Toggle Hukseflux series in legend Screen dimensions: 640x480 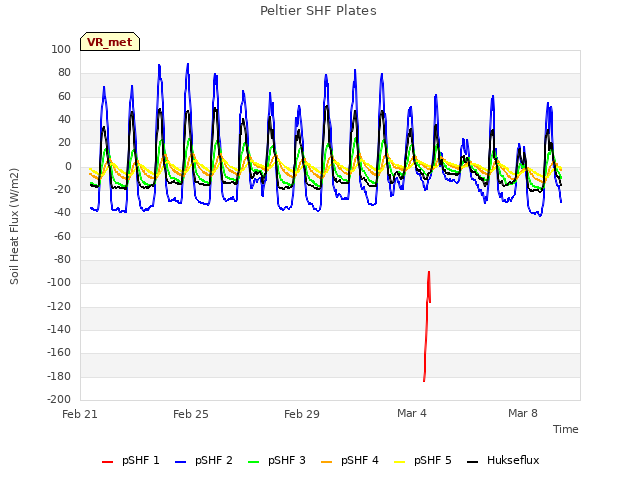[x=503, y=461]
